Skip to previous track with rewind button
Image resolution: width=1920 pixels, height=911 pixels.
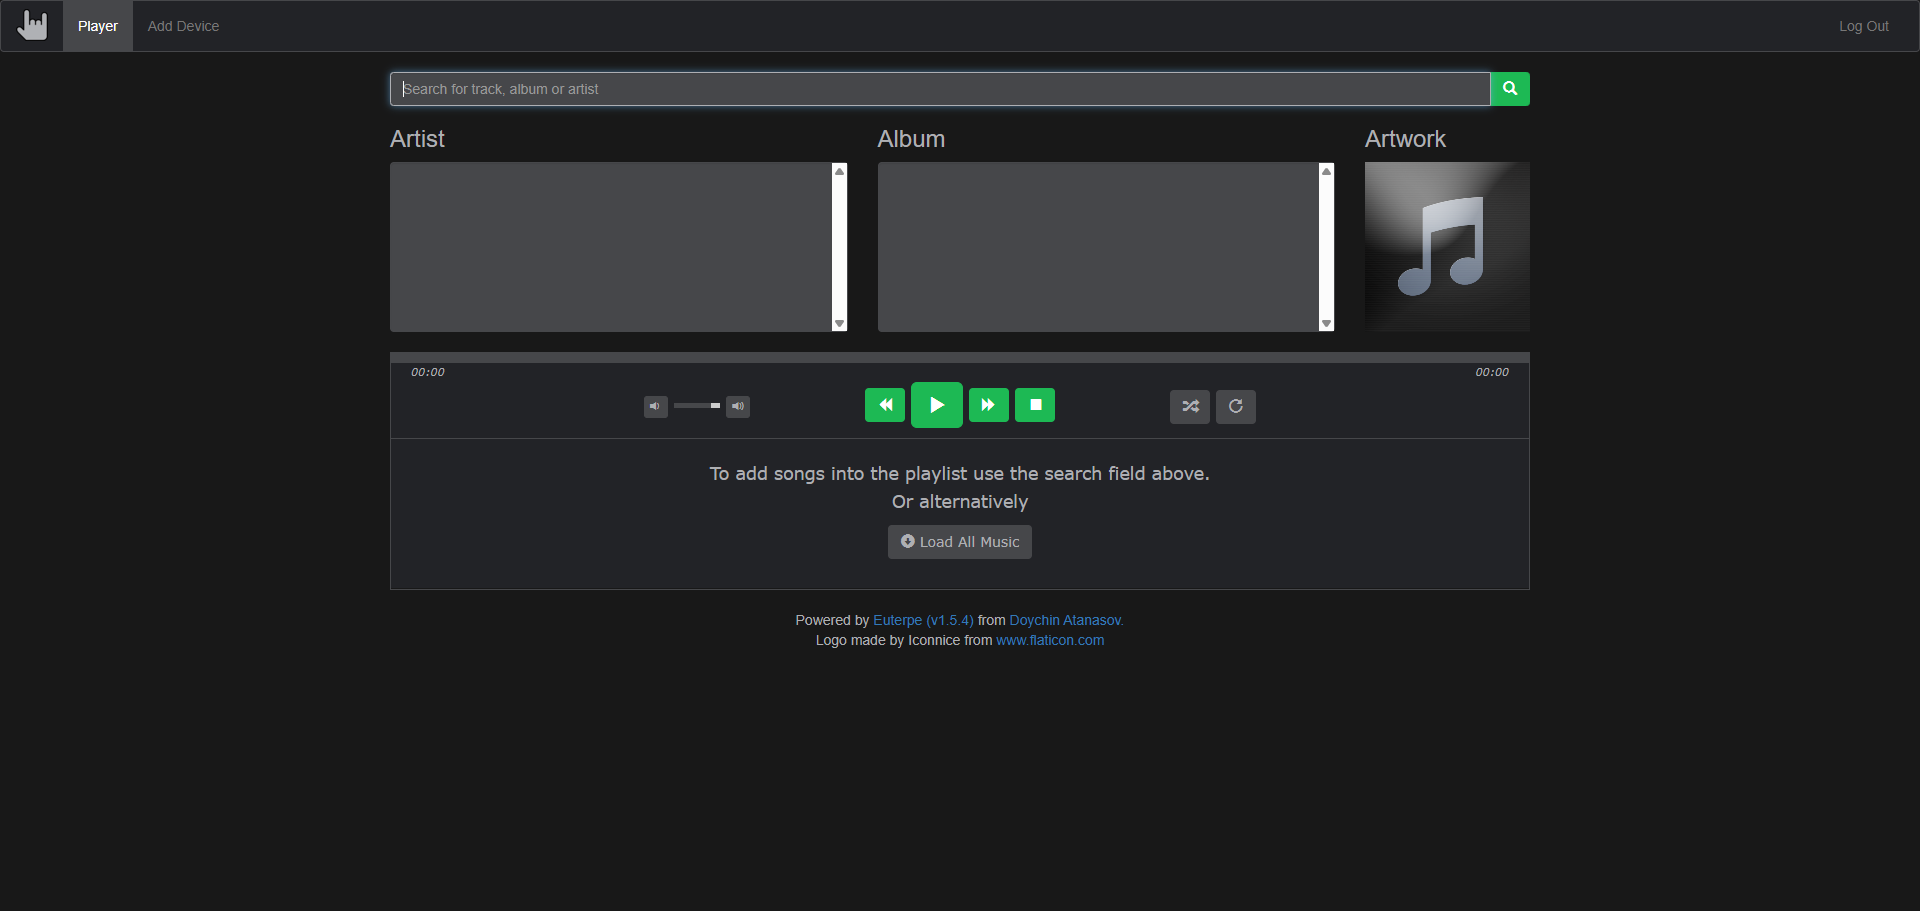click(885, 405)
